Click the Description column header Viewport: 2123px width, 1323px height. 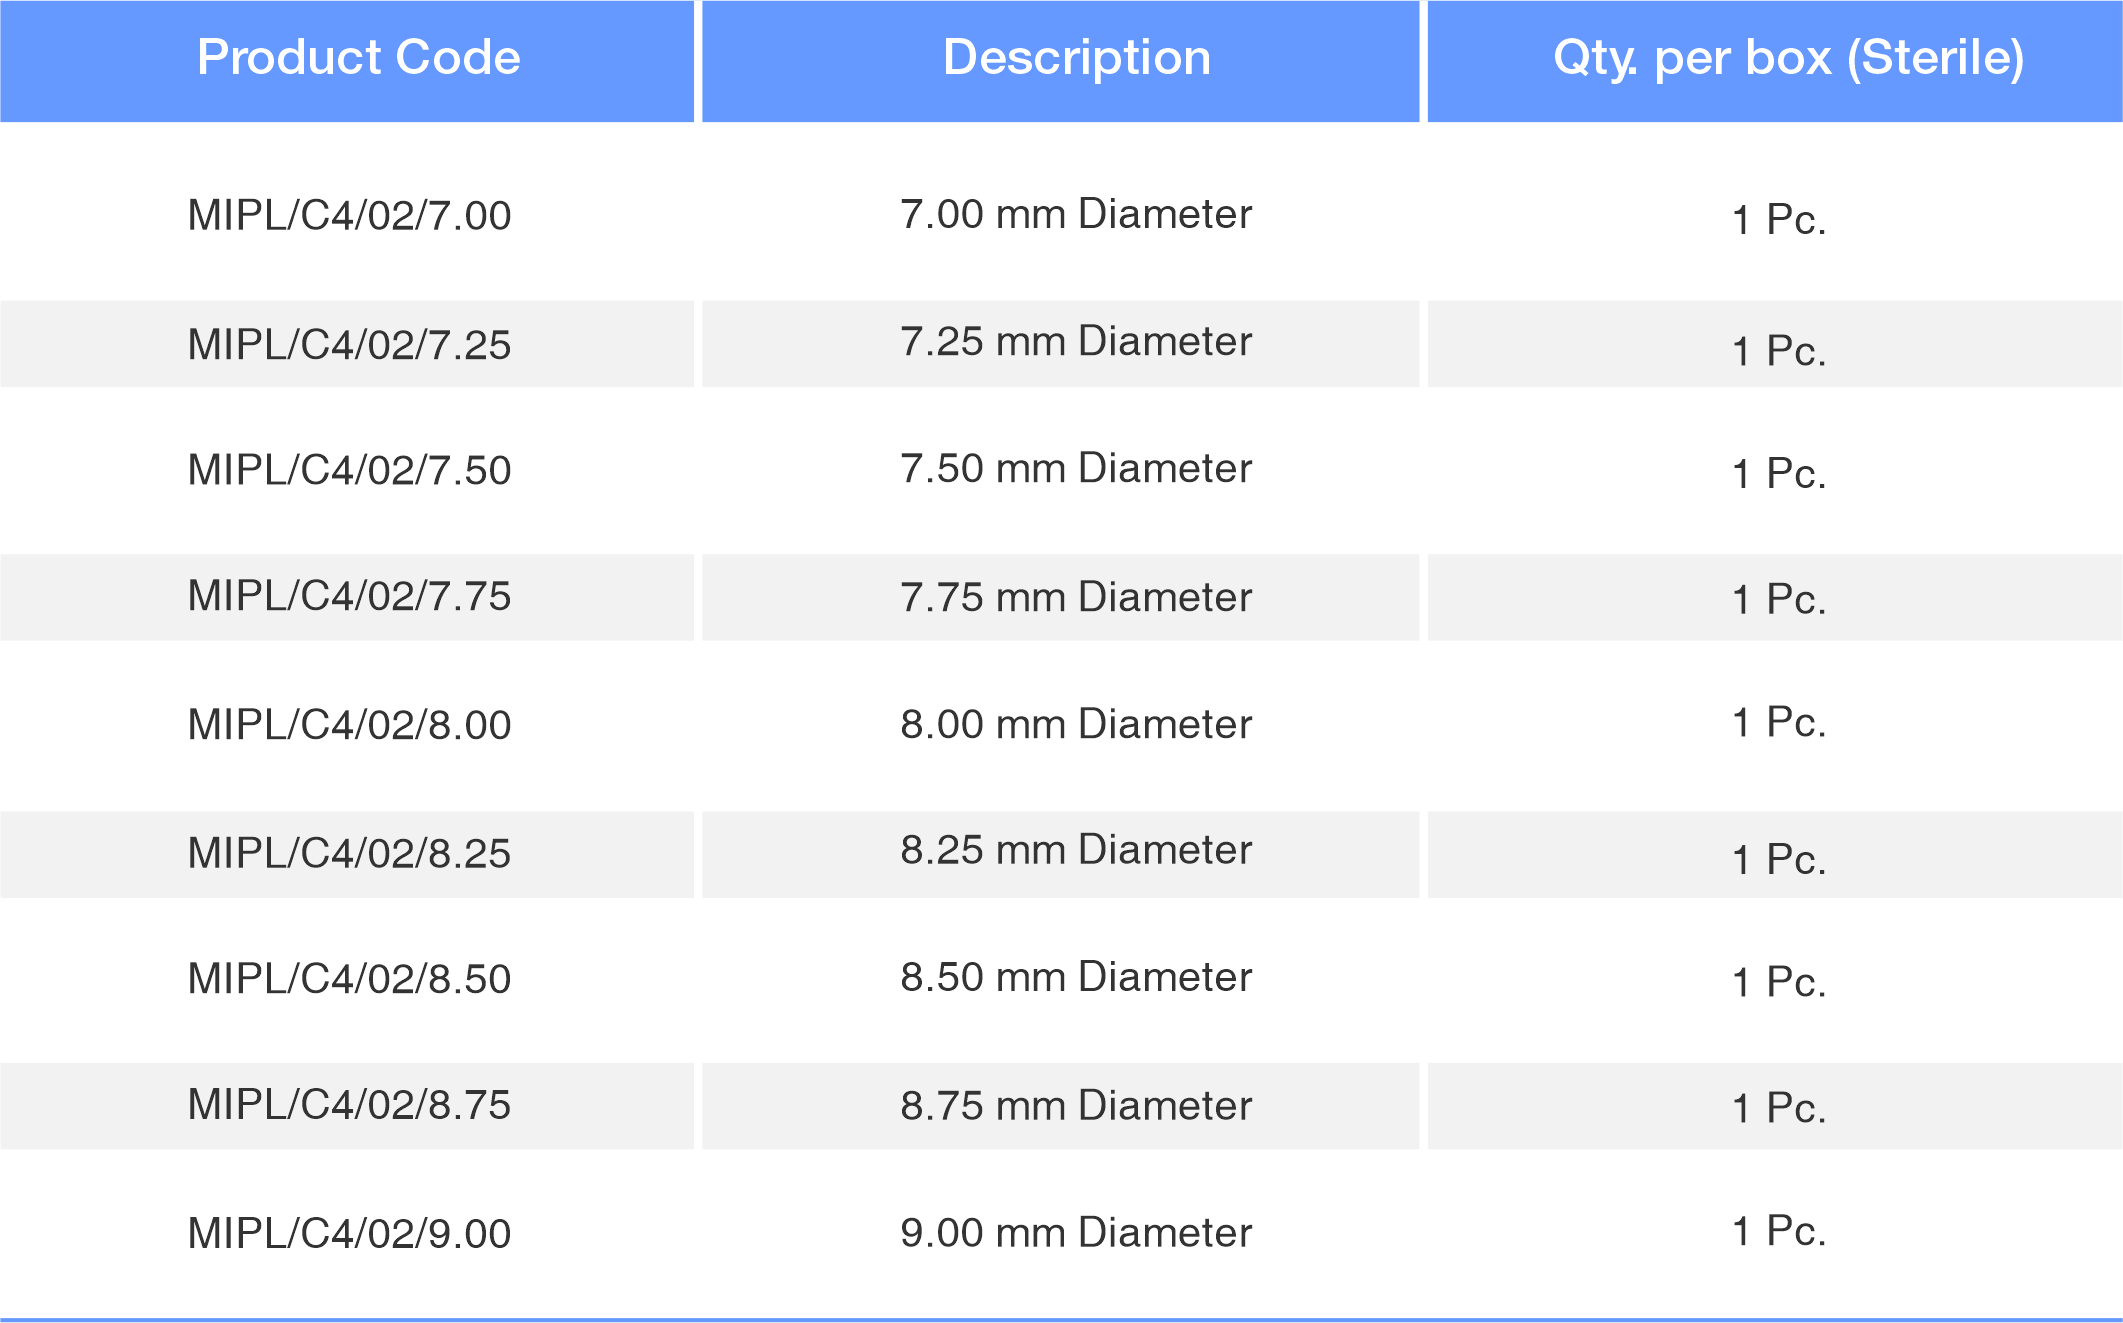(x=1077, y=57)
